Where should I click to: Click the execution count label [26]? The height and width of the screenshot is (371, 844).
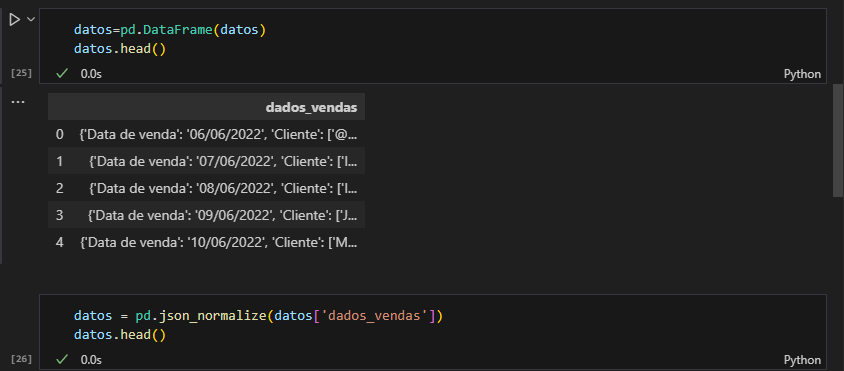tap(22, 359)
